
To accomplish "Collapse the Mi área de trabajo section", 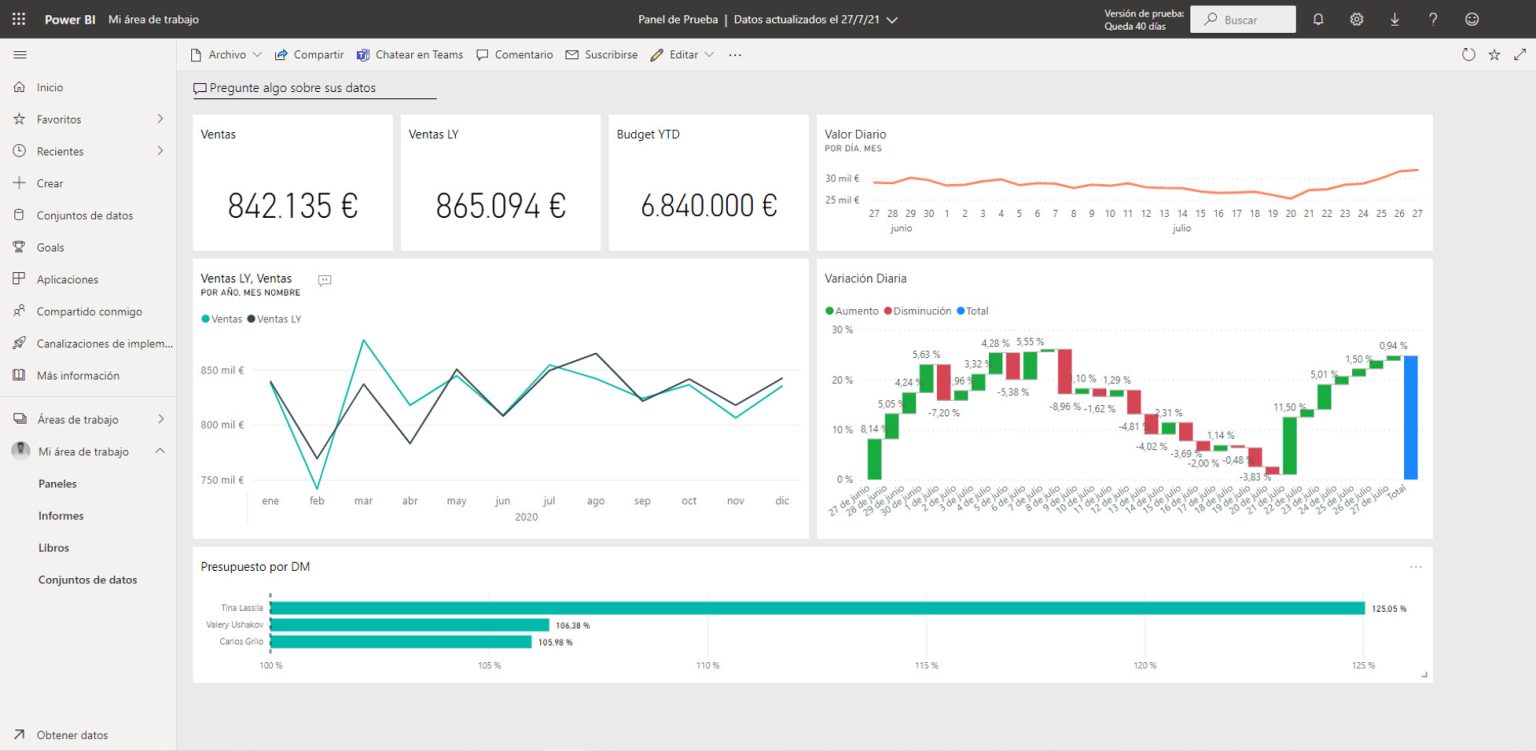I will 160,451.
